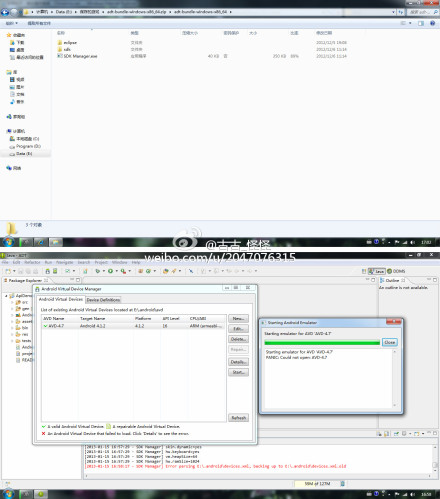Open the Debug icon dropdown arrow
Screen dimensions: 440x499
104,271
